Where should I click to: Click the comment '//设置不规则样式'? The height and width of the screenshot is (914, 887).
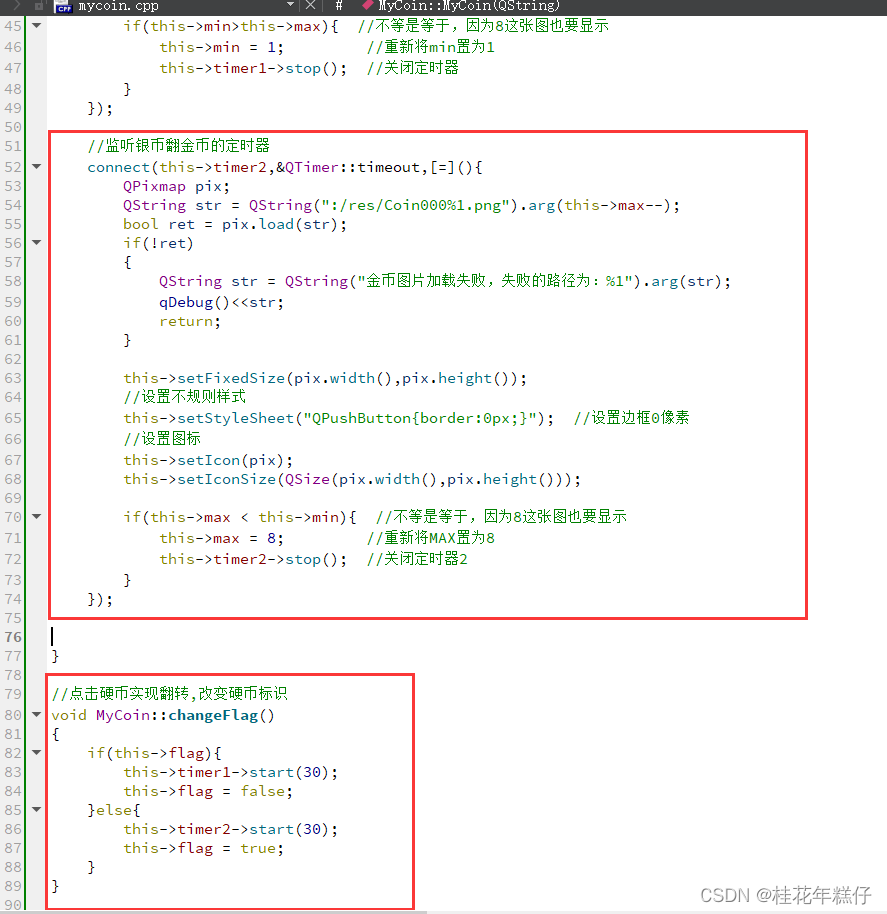pos(185,397)
